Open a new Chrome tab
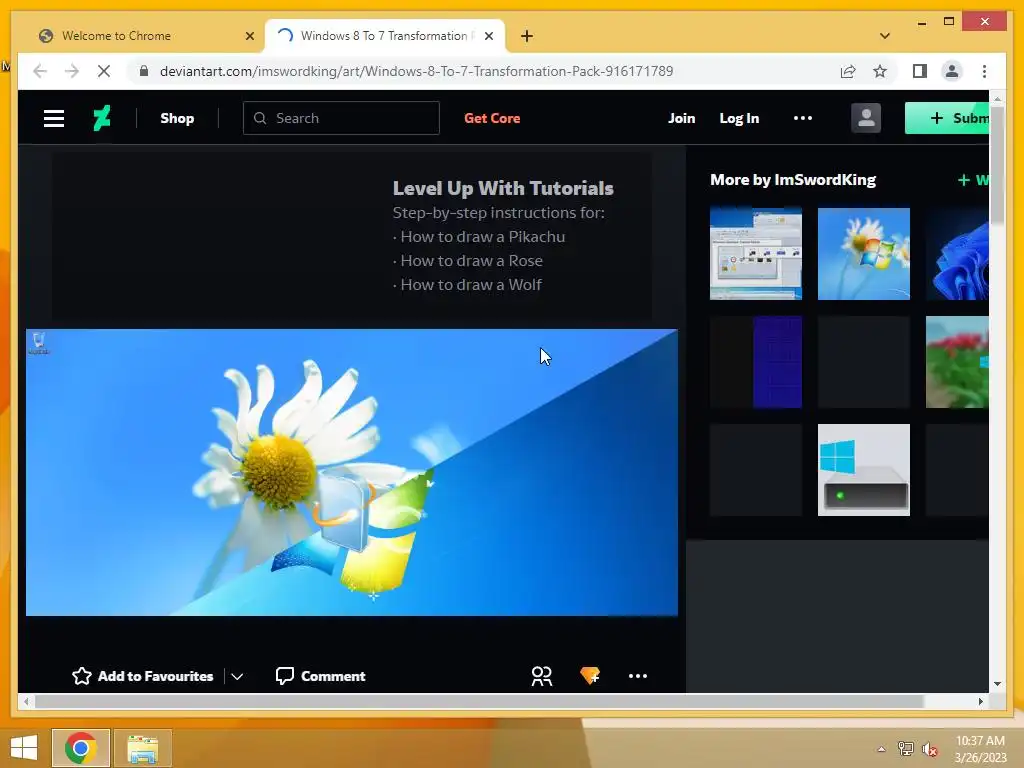The image size is (1024, 768). click(x=527, y=36)
